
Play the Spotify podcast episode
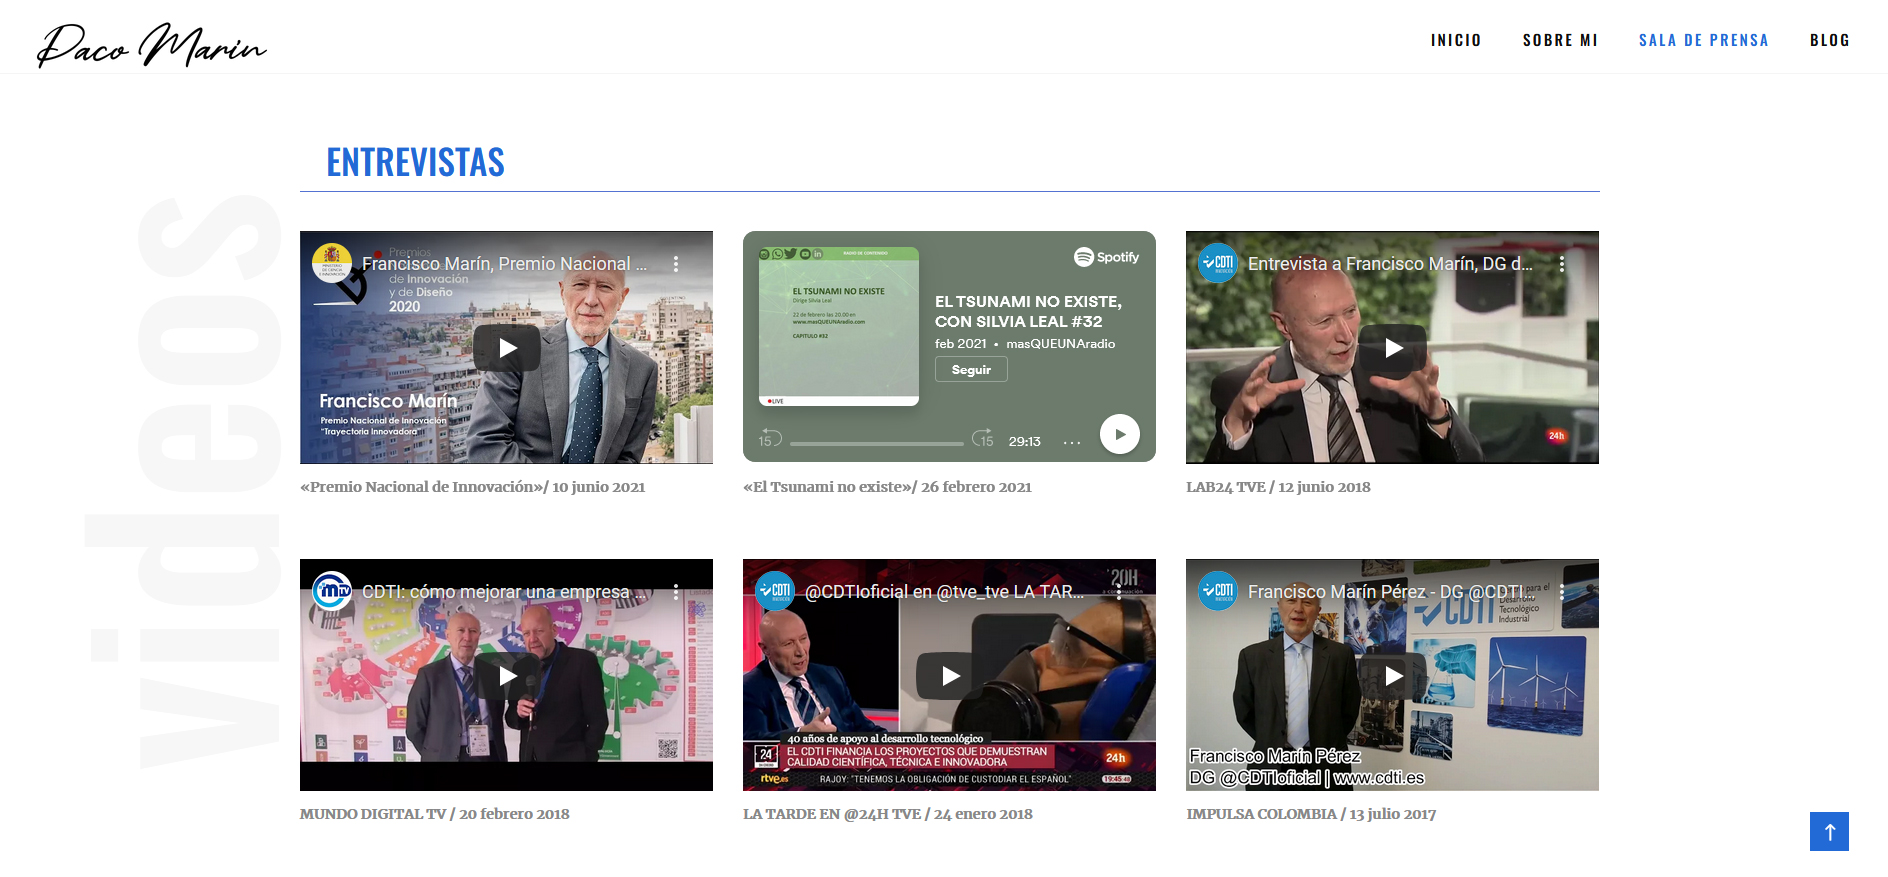1119,434
